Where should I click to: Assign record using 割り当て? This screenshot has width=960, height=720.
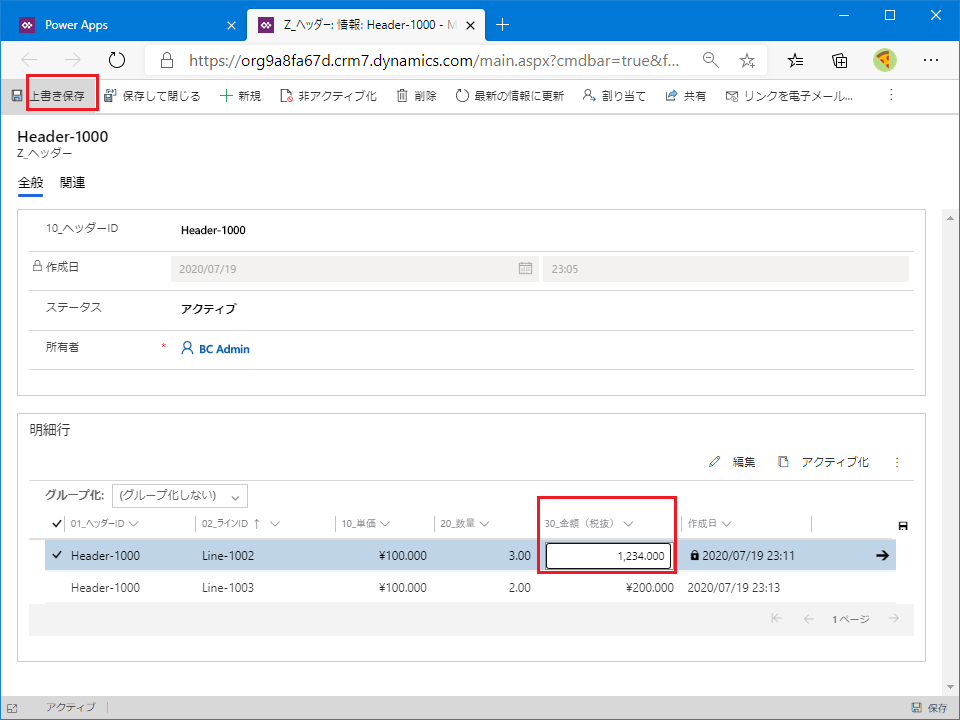pos(614,96)
